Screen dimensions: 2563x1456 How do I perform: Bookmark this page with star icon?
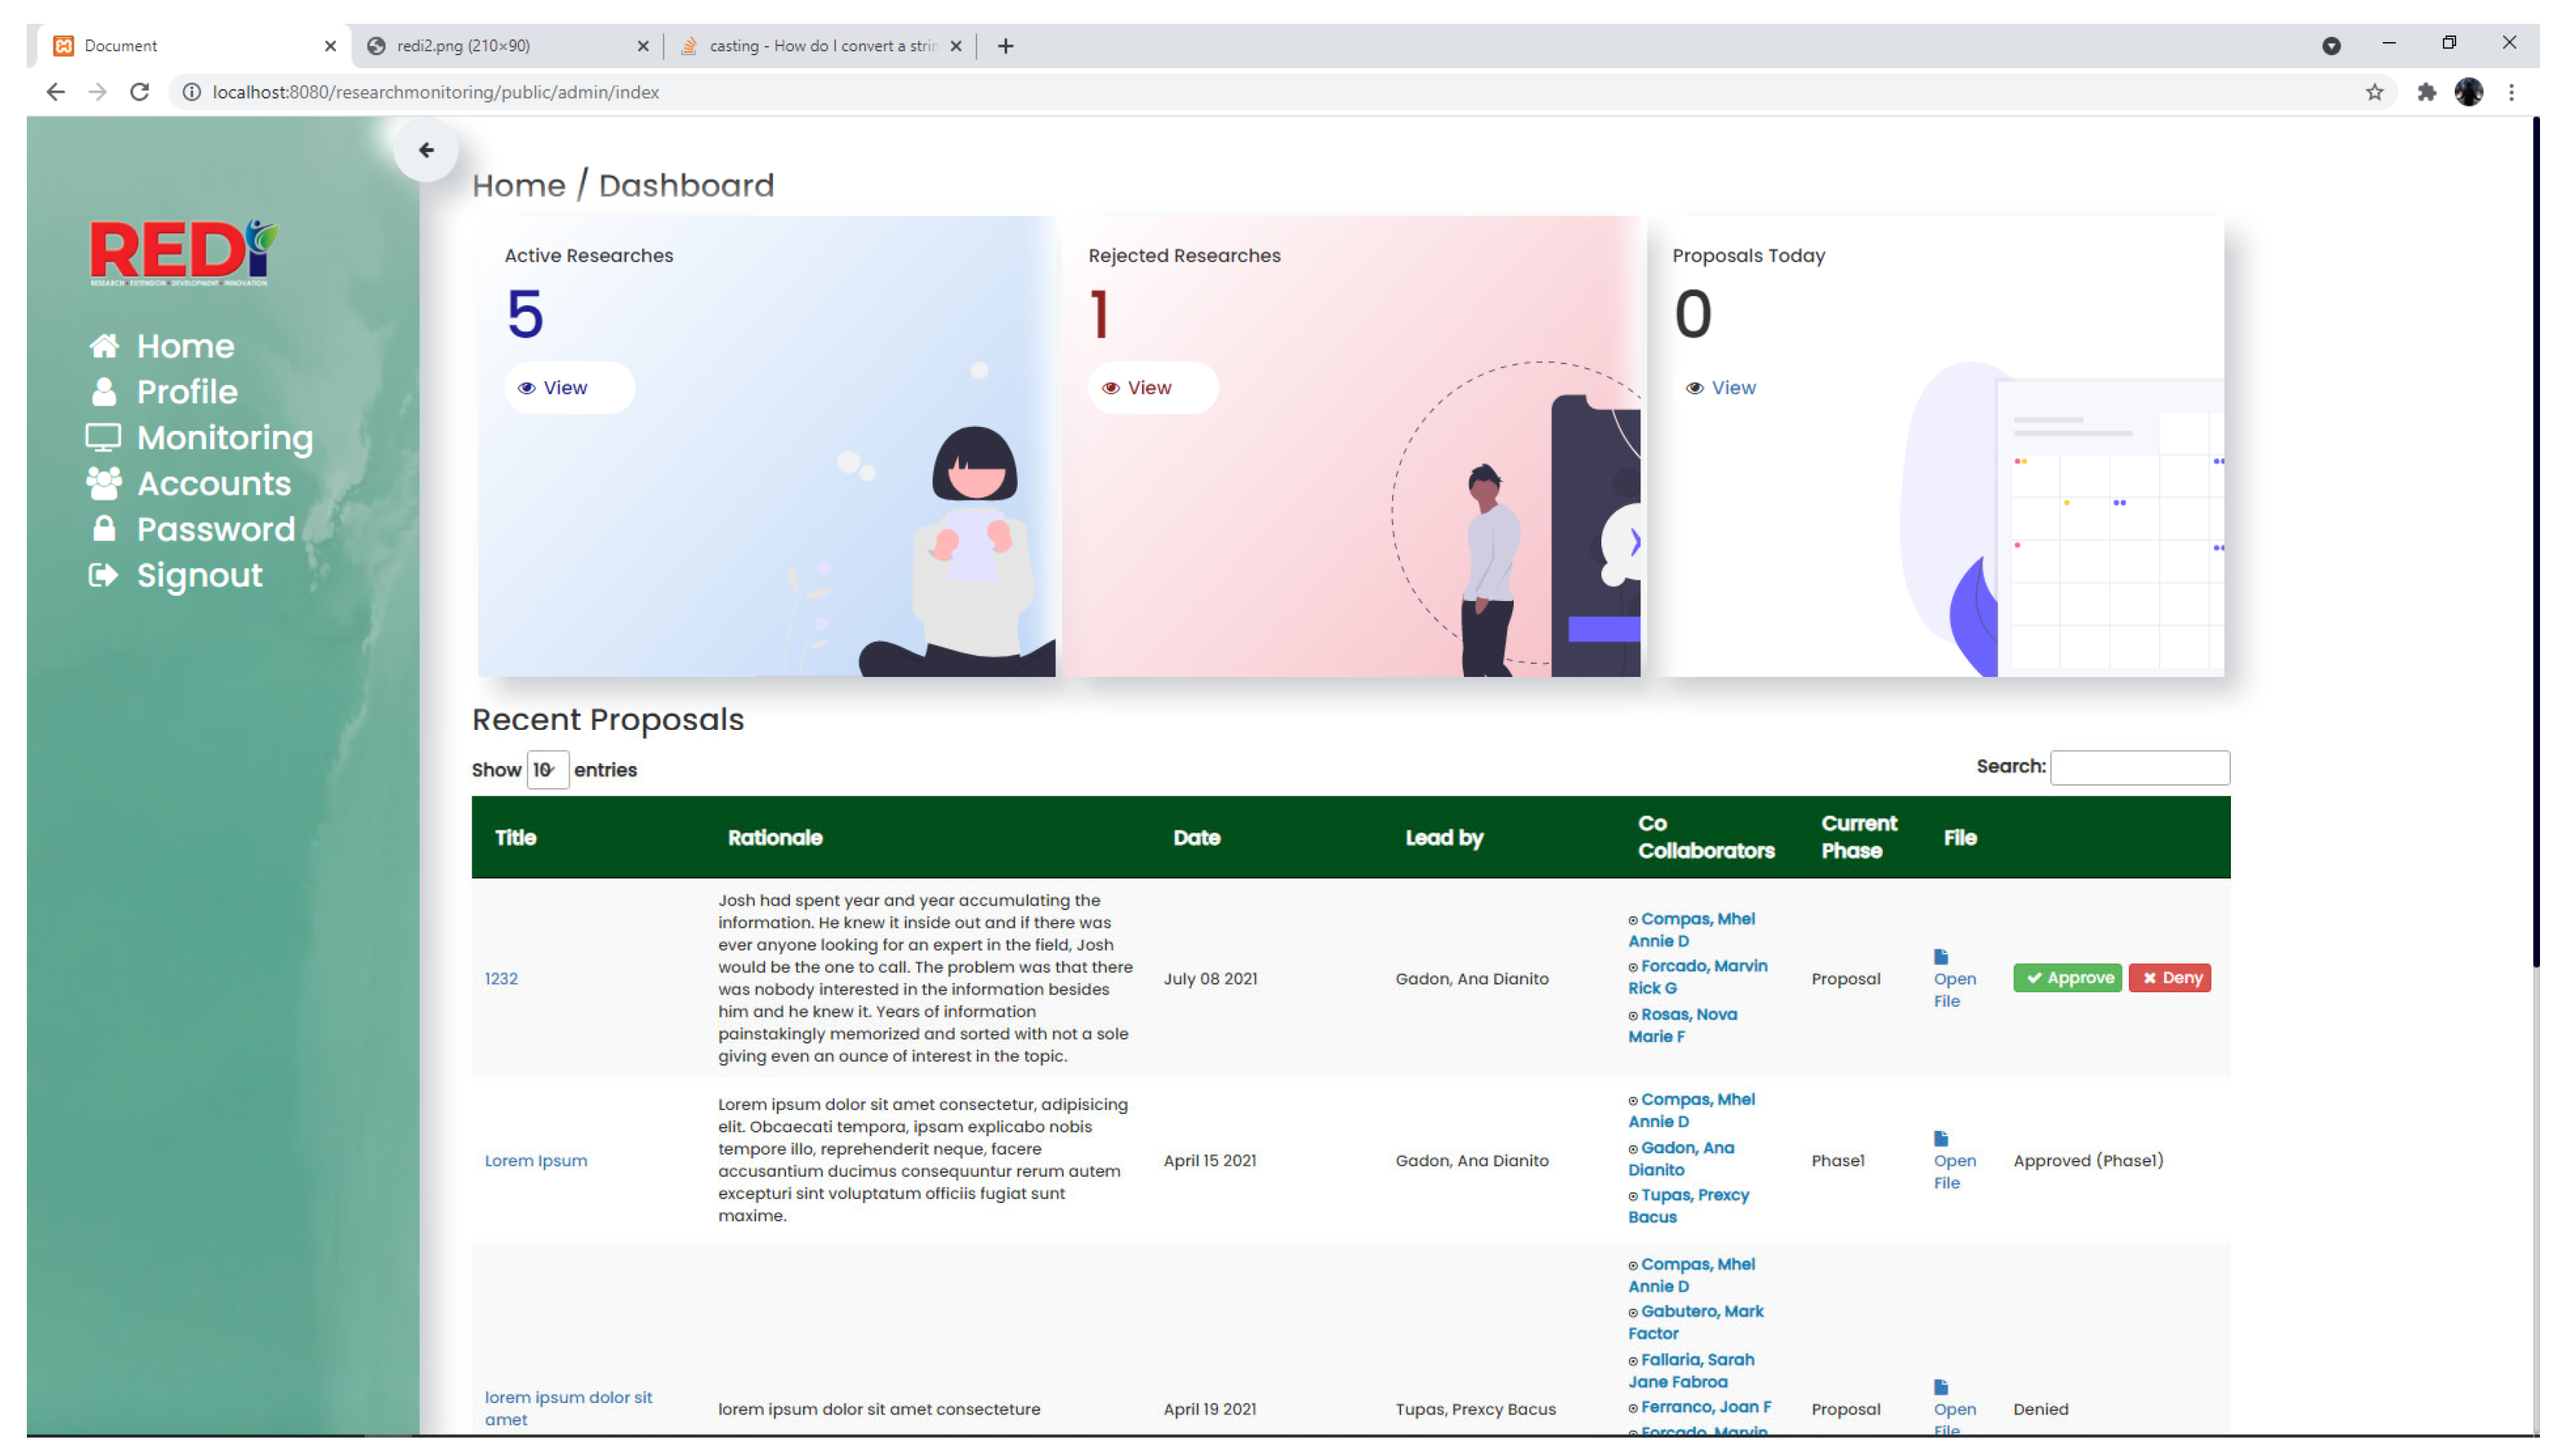click(2374, 92)
